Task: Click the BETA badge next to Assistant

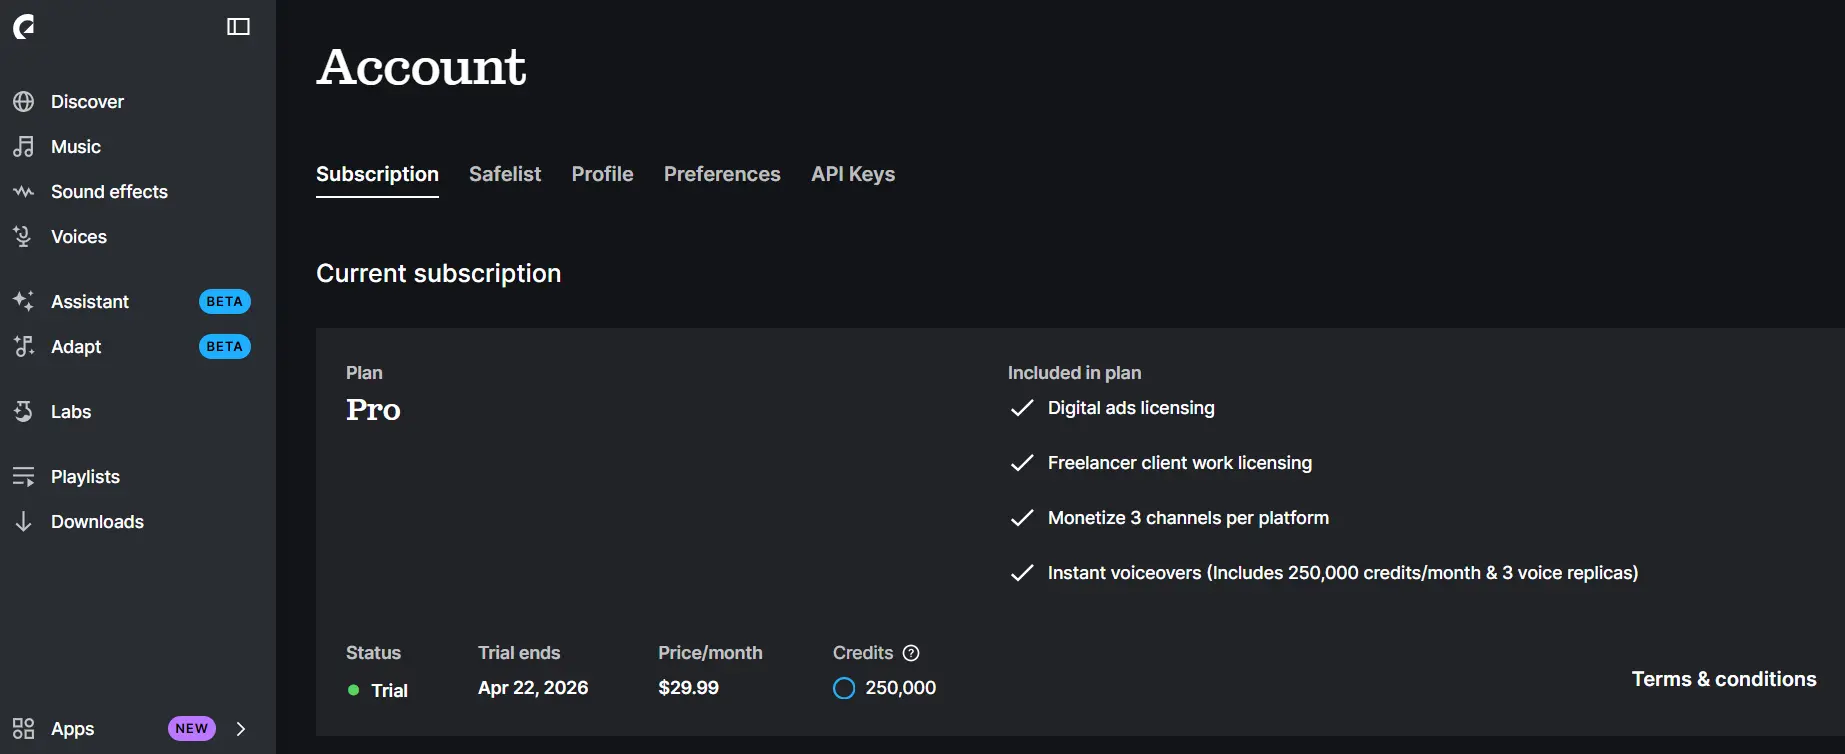Action: pyautogui.click(x=225, y=302)
